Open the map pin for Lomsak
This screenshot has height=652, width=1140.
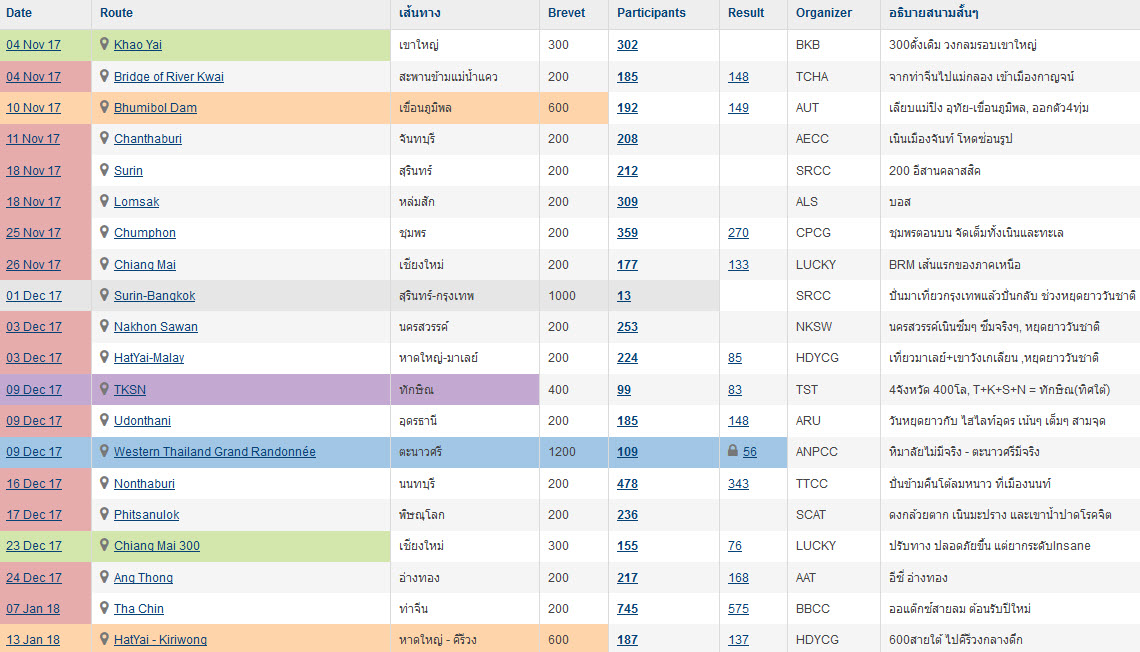104,201
